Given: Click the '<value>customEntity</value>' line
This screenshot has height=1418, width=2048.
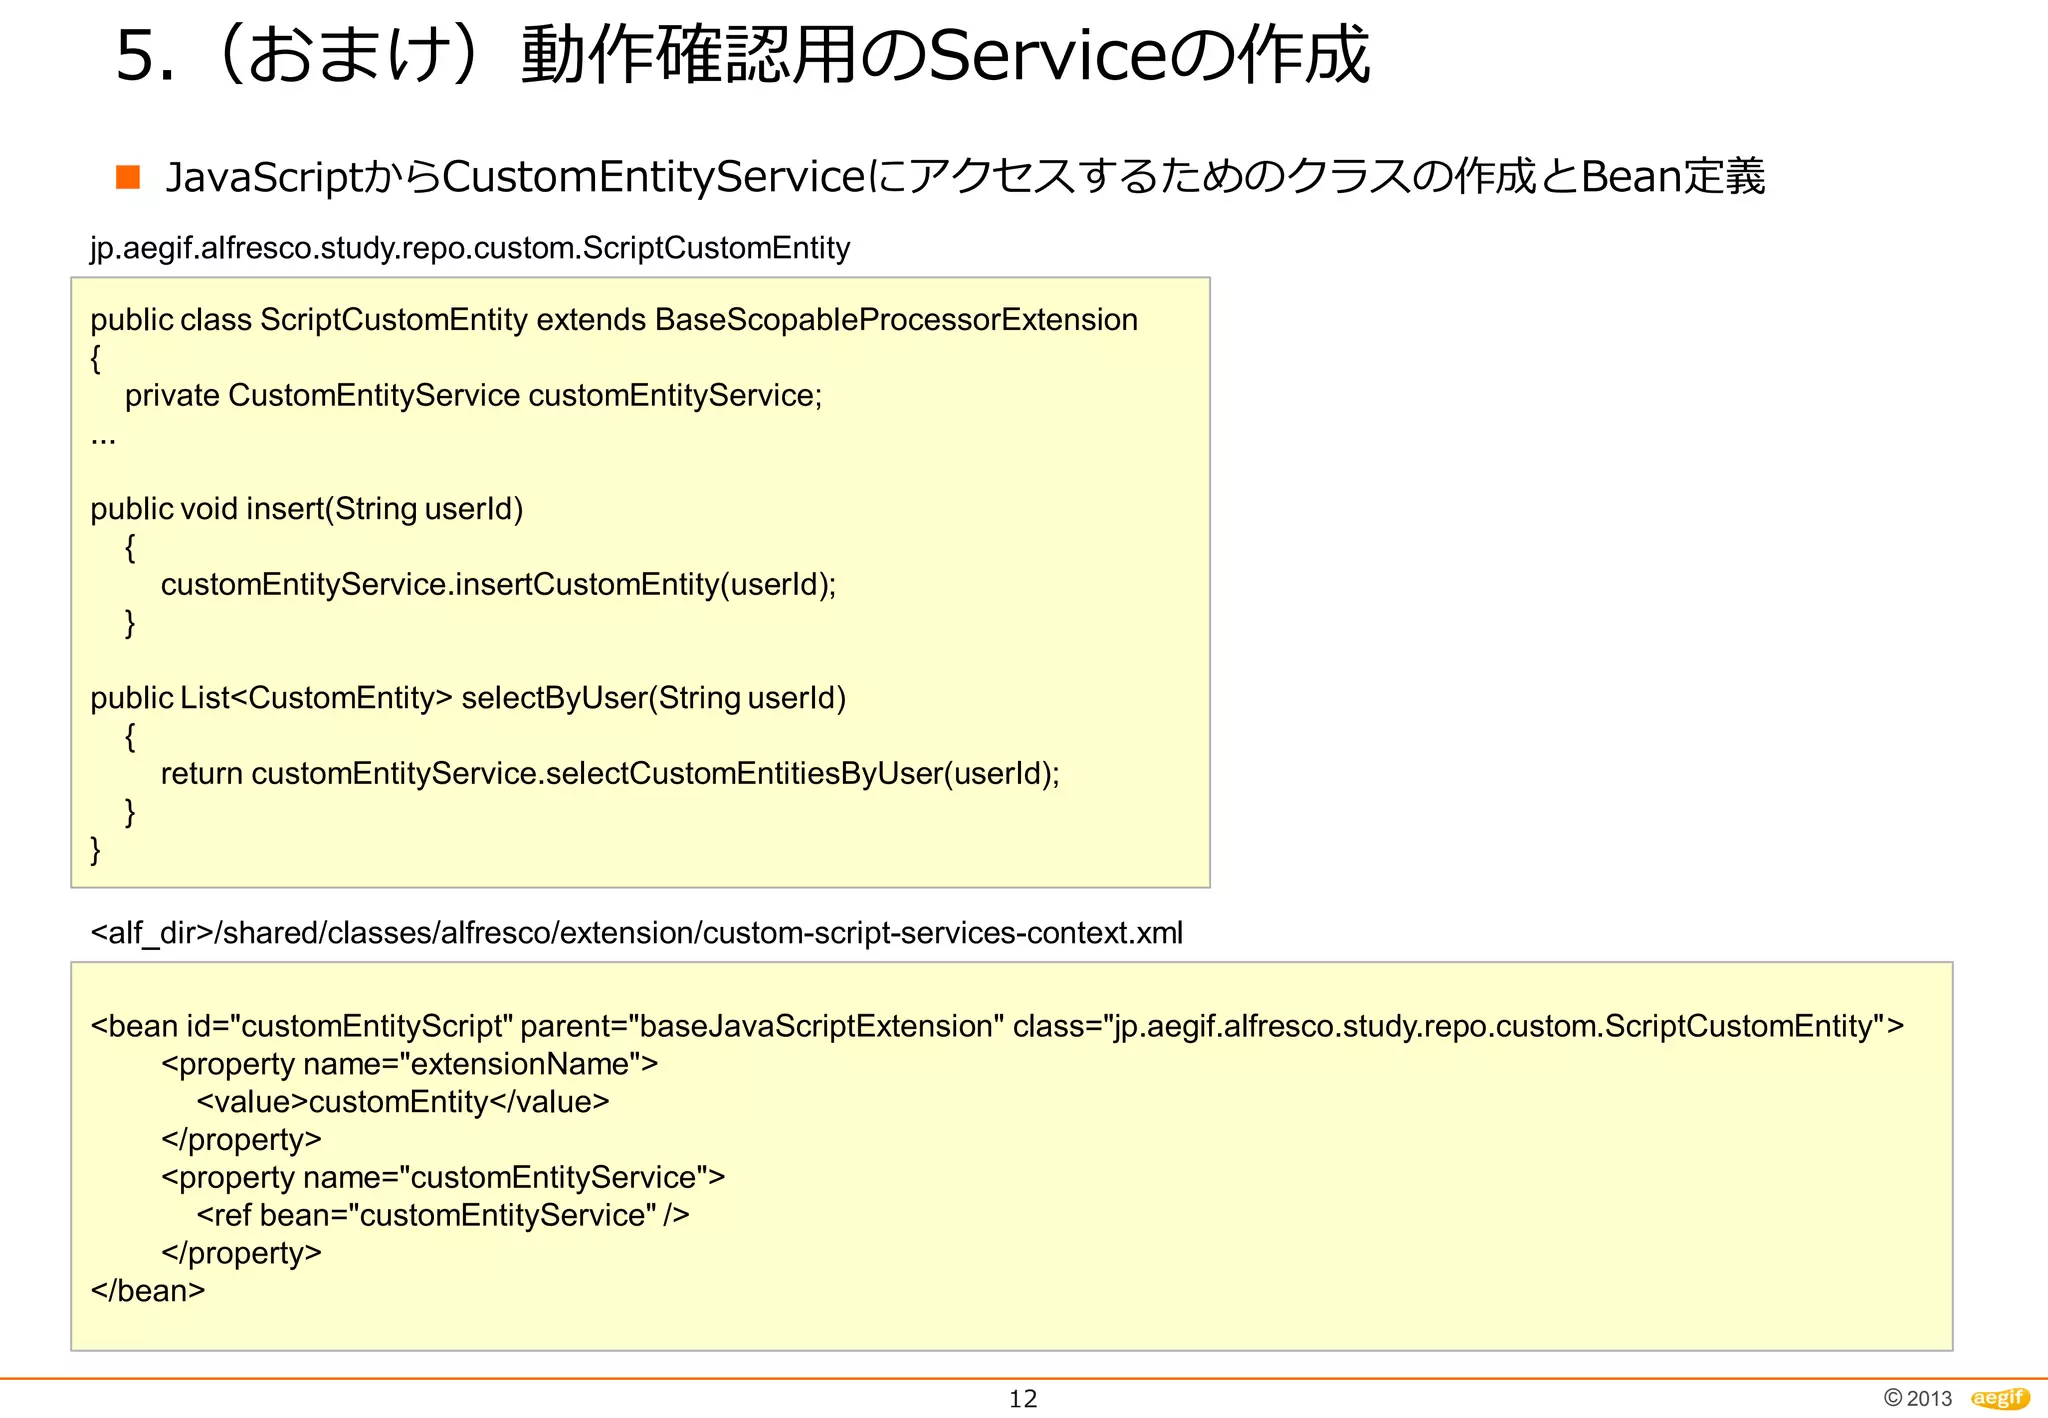Looking at the screenshot, I should 403,1103.
